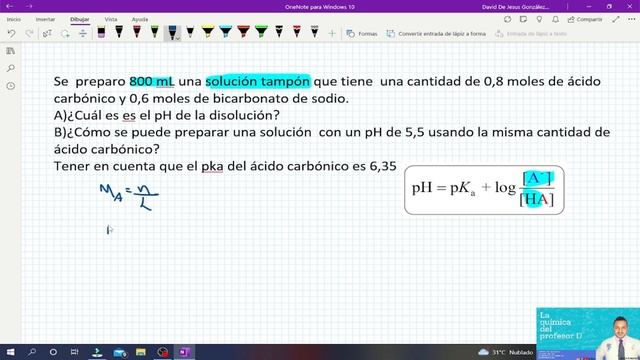The width and height of the screenshot is (640, 360).
Task: Open Windows taskbar search
Action: (32, 352)
